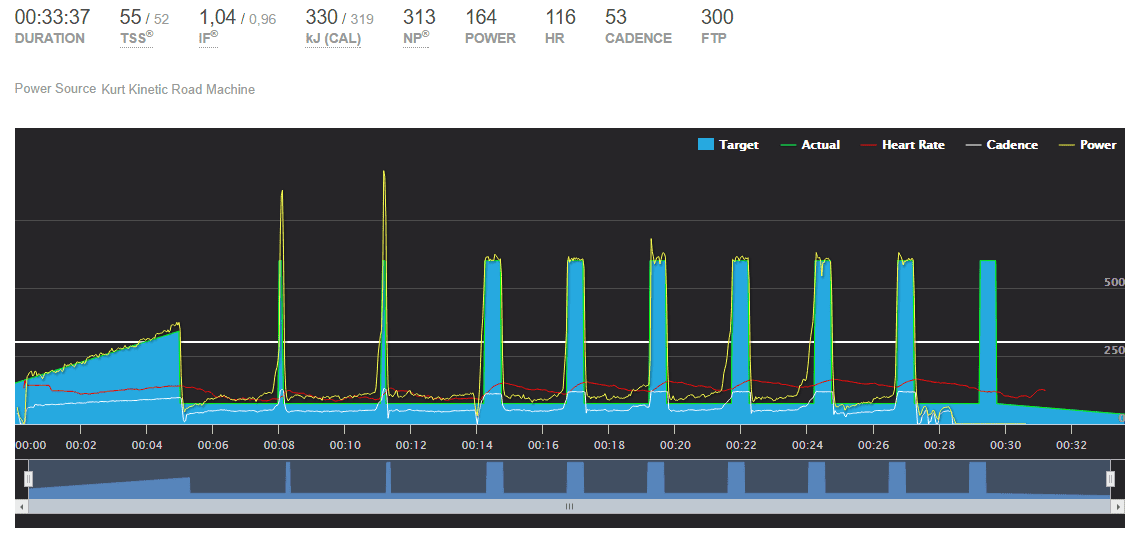The width and height of the screenshot is (1140, 537).
Task: Click the scrollbar right arrow
Action: point(1117,507)
